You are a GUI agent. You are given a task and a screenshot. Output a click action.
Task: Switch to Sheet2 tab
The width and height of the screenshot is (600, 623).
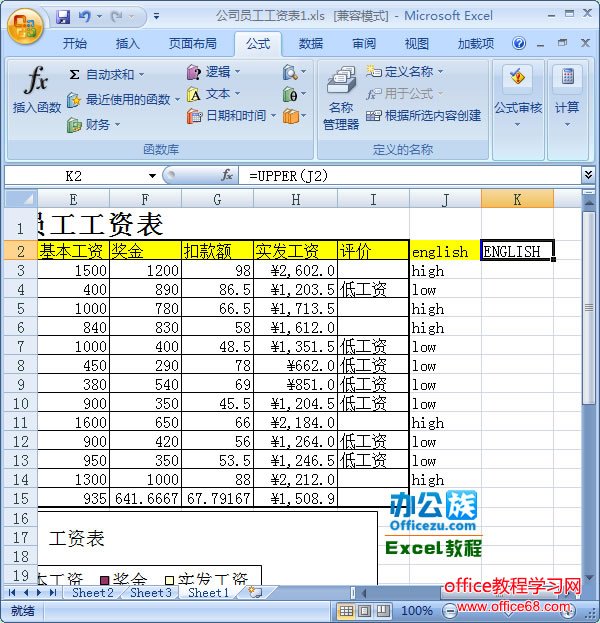coord(93,592)
